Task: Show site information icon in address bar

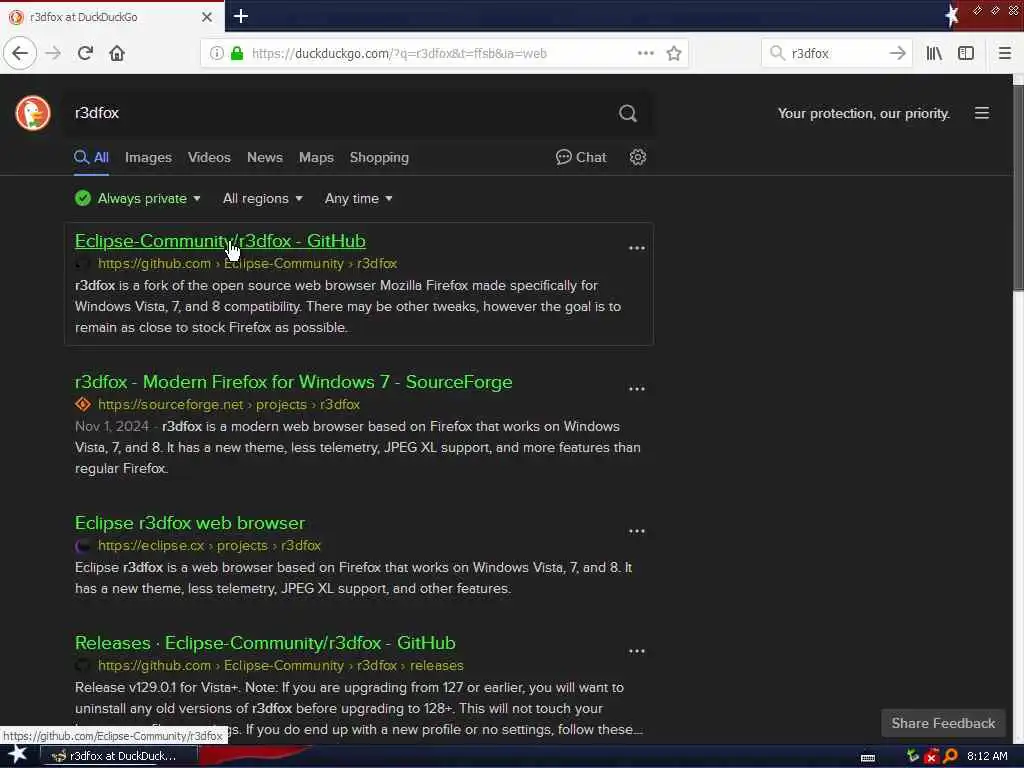Action: [x=216, y=54]
